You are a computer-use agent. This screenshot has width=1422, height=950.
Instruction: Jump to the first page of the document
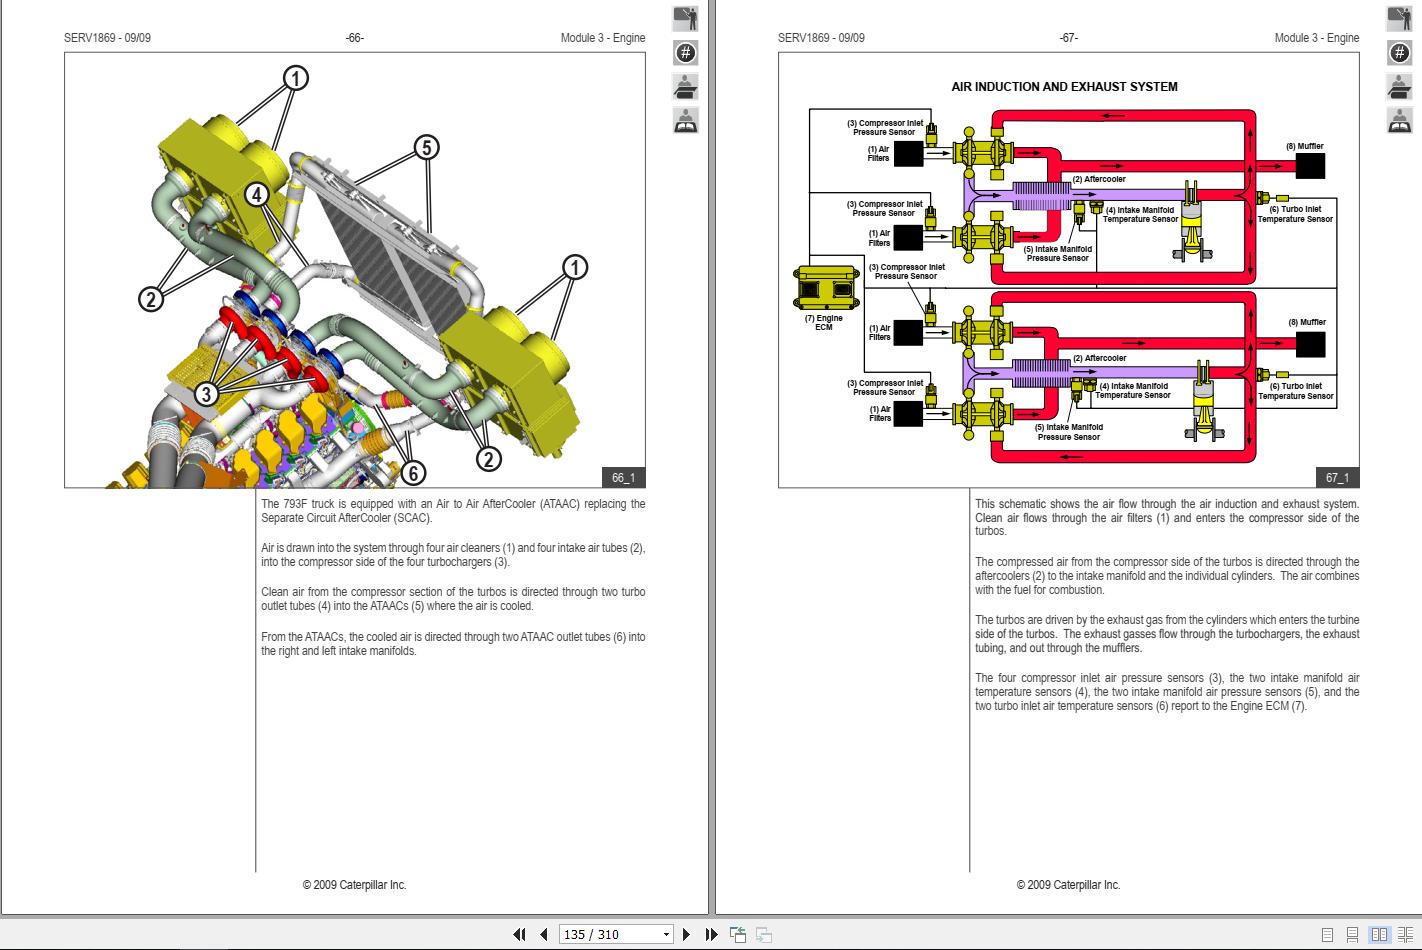(x=519, y=935)
